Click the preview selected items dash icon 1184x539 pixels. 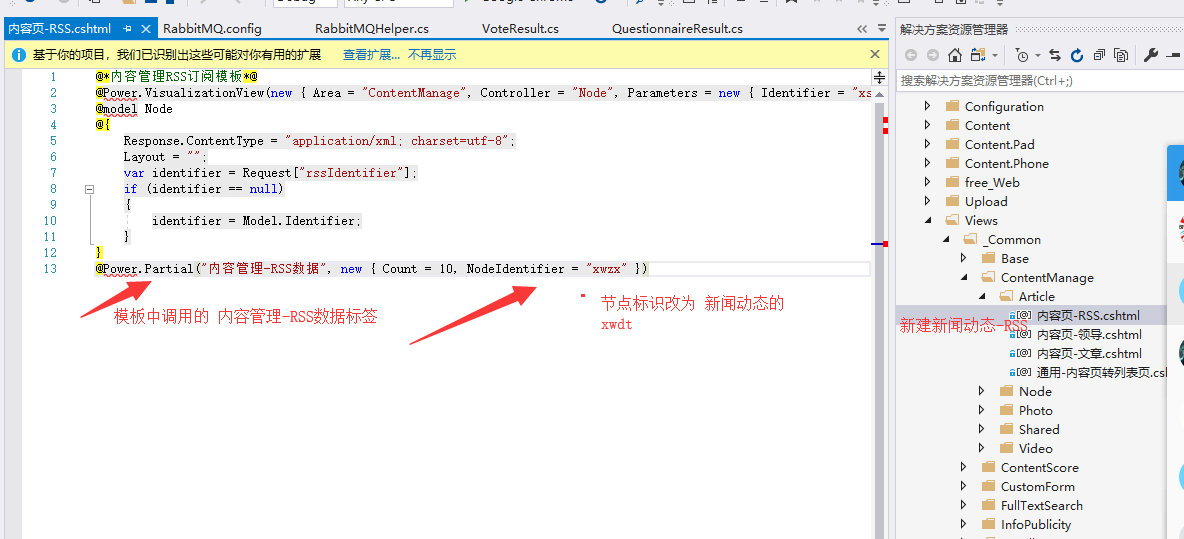click(x=1173, y=55)
